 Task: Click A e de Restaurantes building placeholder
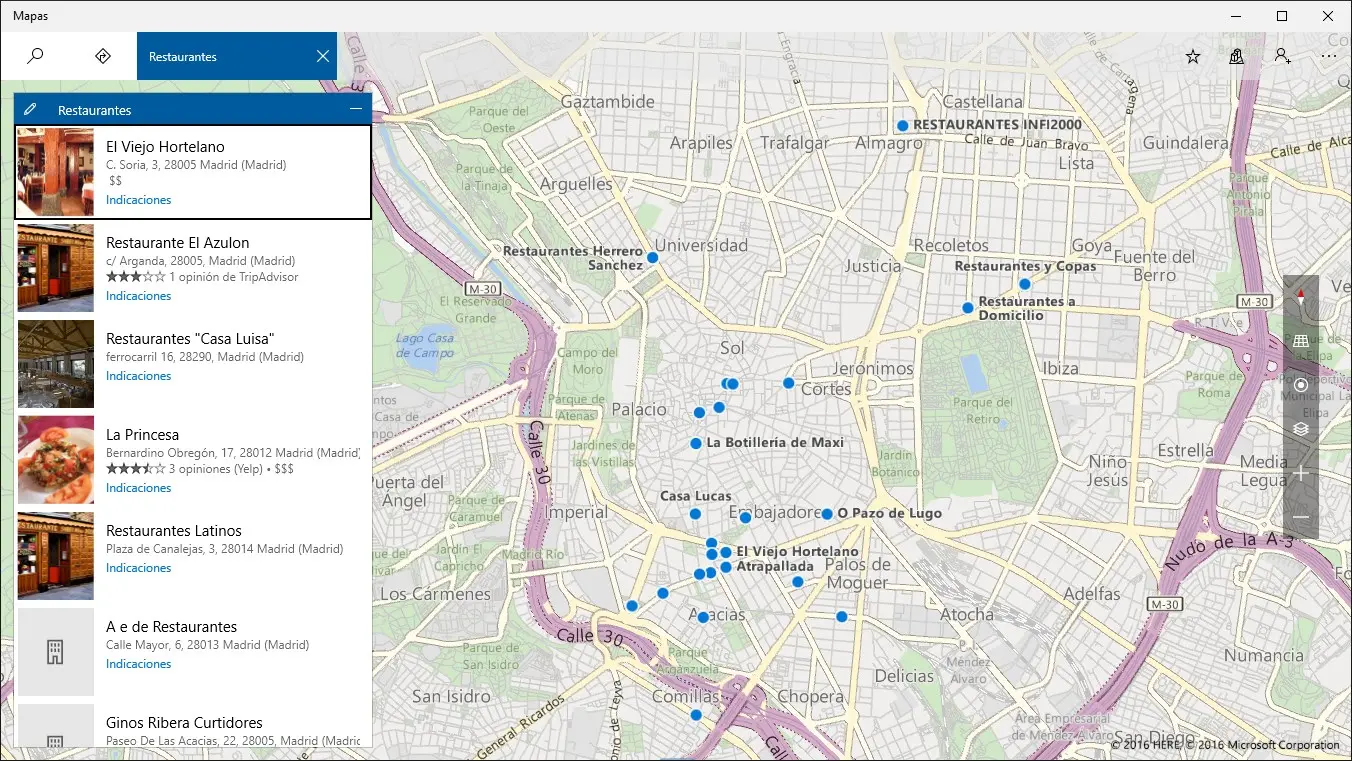point(56,652)
